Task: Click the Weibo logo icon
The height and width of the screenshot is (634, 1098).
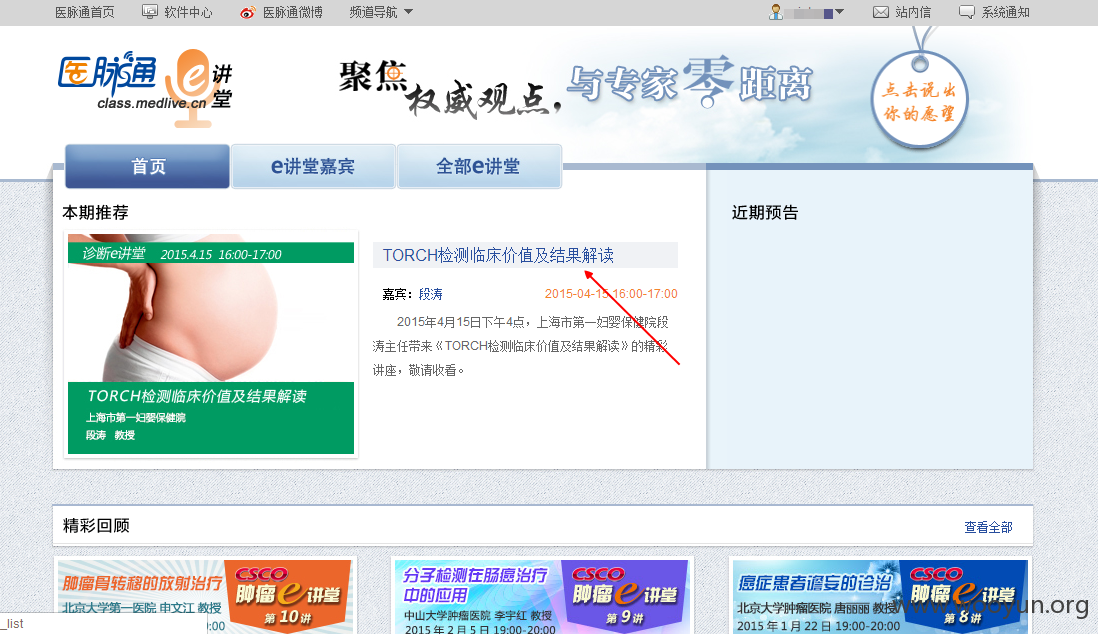Action: (247, 13)
